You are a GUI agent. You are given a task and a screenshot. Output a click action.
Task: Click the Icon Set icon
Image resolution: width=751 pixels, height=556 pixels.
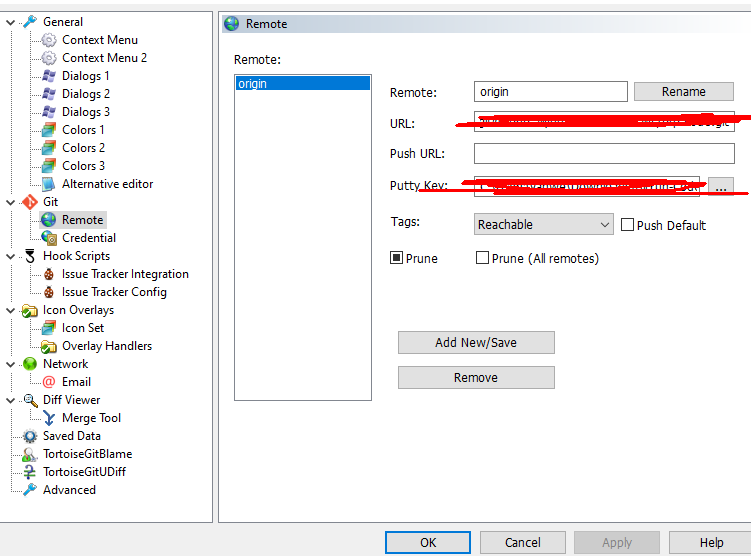click(x=49, y=328)
